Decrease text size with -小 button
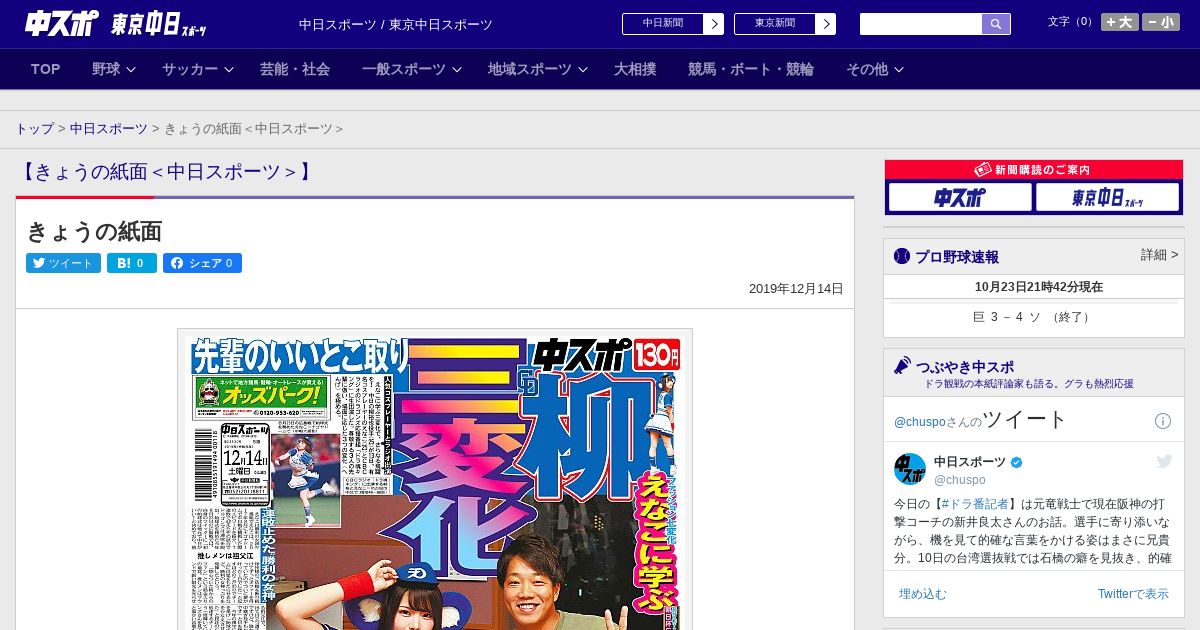This screenshot has width=1200, height=630. click(1161, 22)
